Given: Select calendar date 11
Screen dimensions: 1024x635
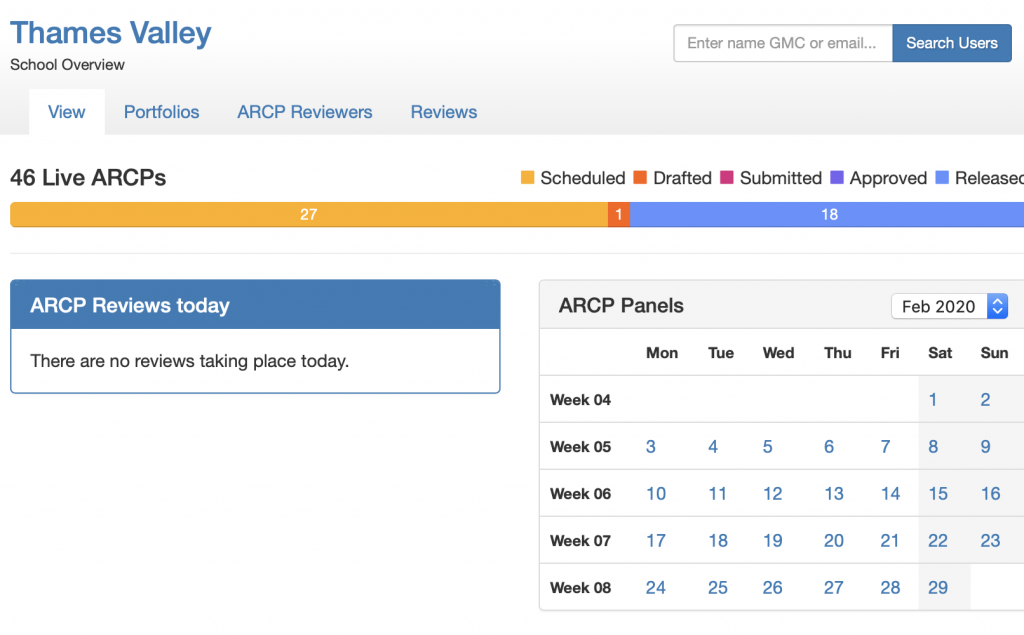Looking at the screenshot, I should coord(717,493).
